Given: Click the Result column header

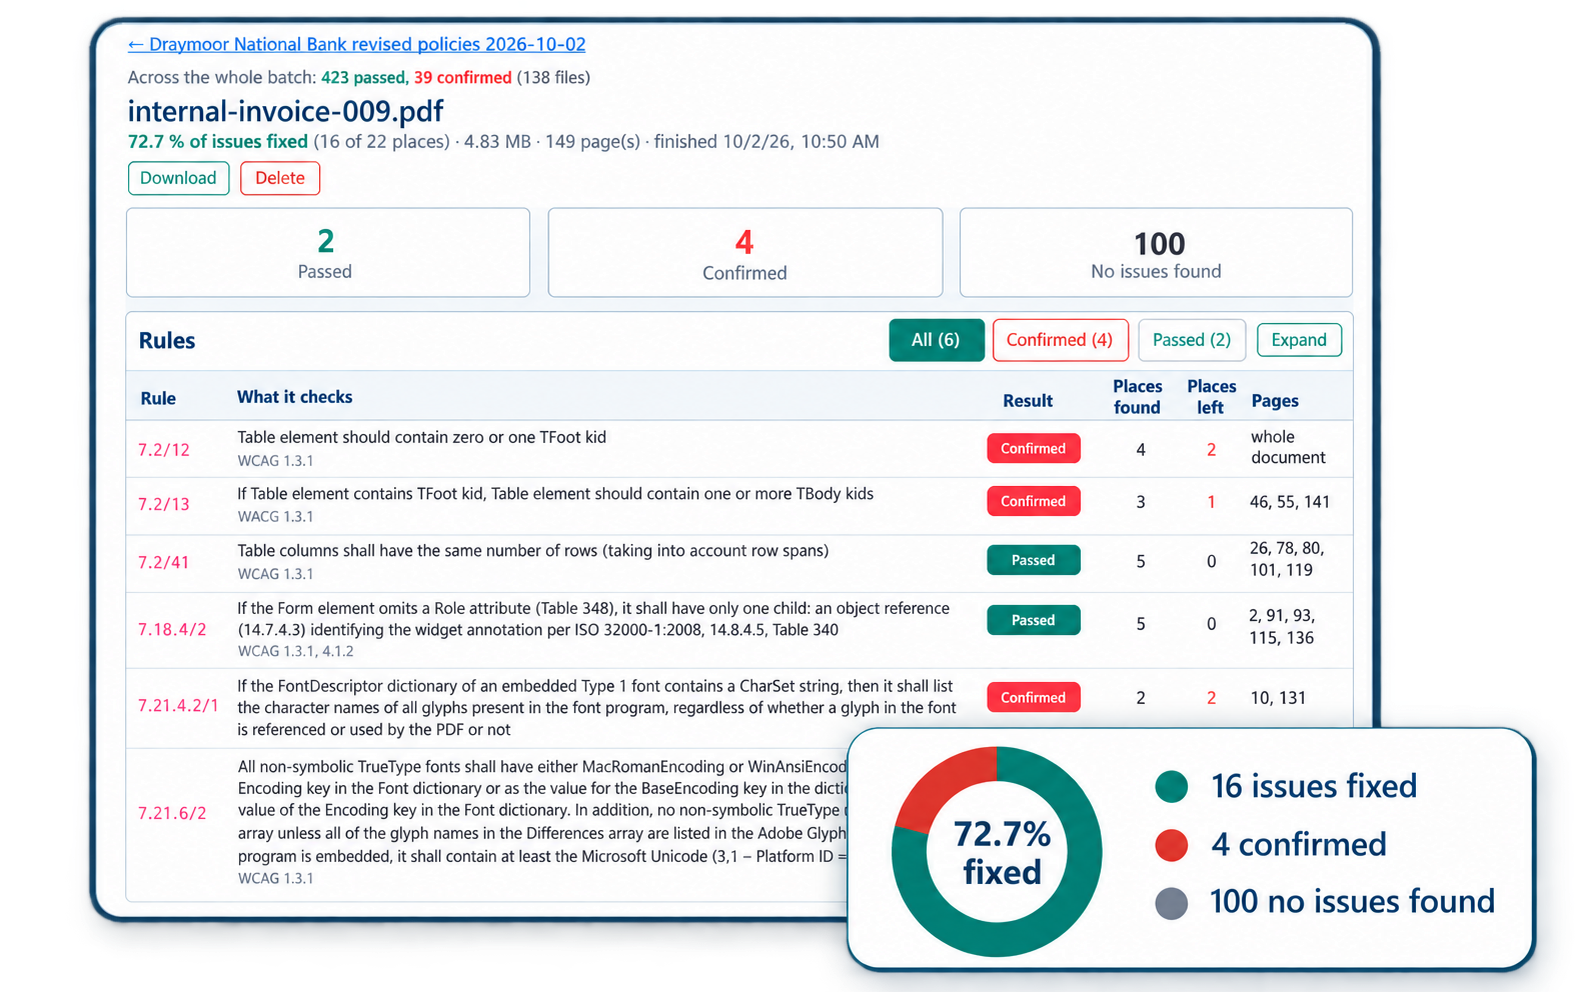Looking at the screenshot, I should click(x=1028, y=400).
